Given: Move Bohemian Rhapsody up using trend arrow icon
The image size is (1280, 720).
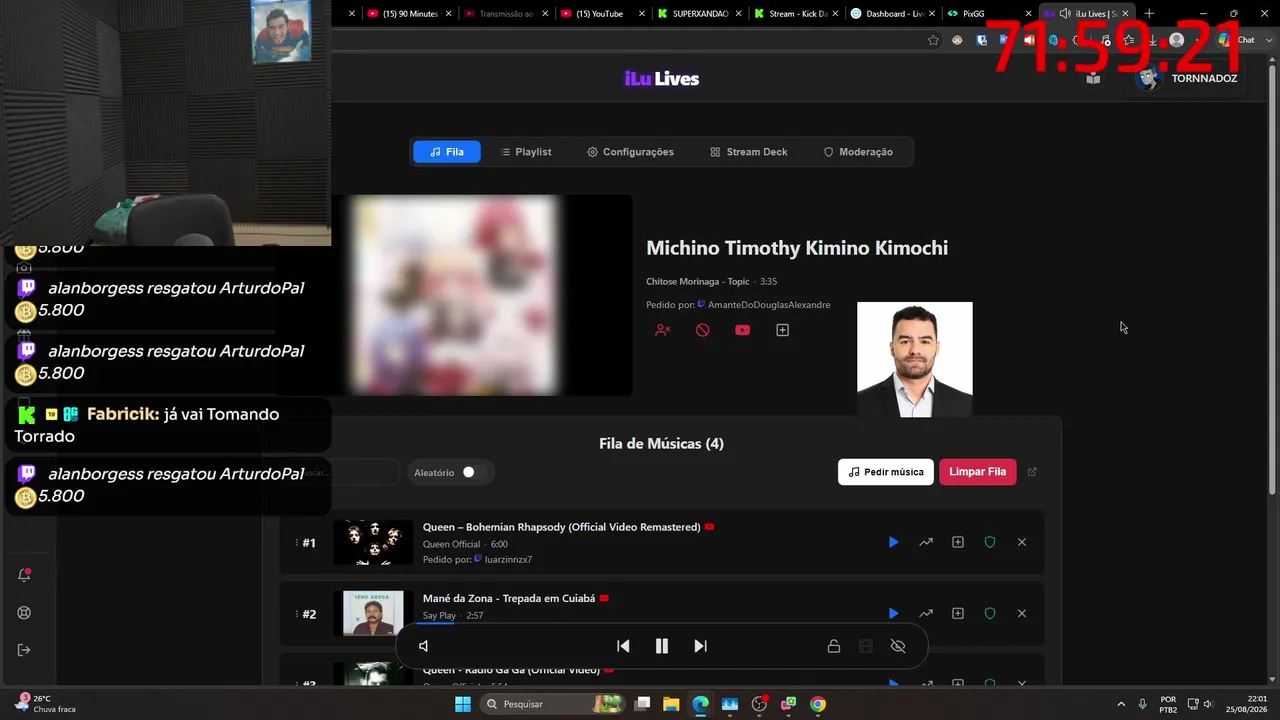Looking at the screenshot, I should (x=926, y=542).
